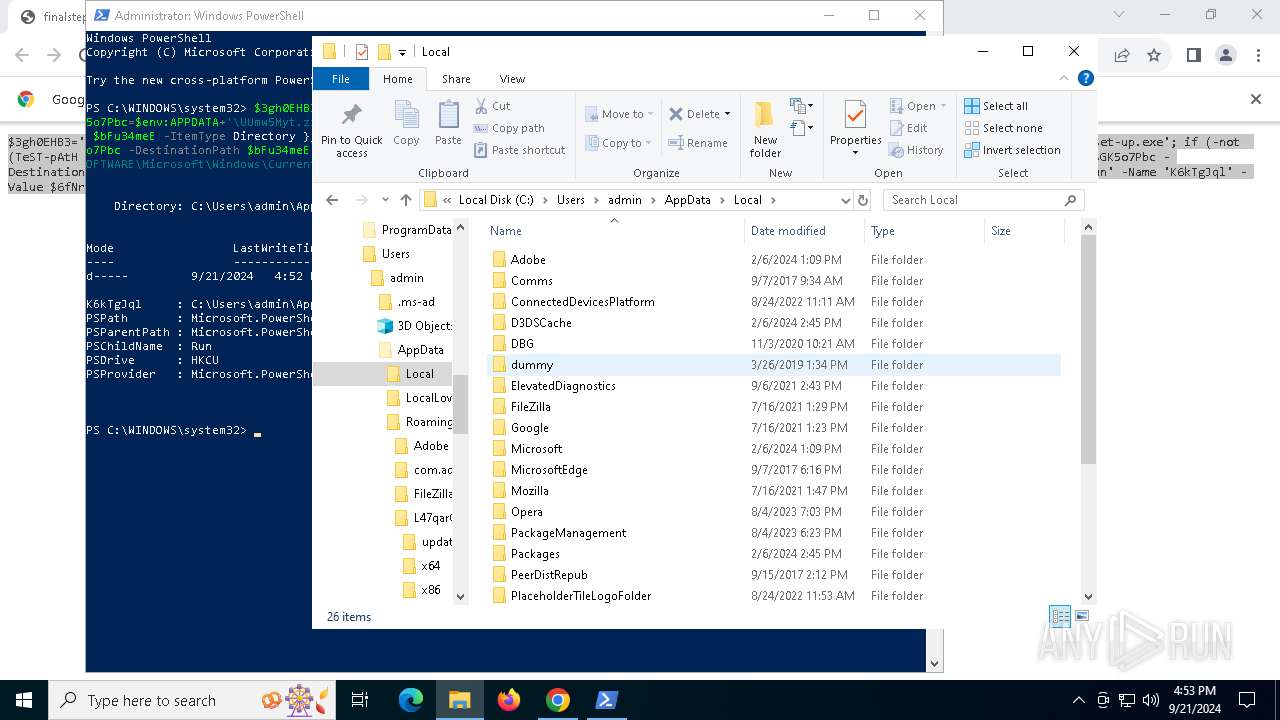Open PowerShell from the taskbar
The width and height of the screenshot is (1280, 720).
(607, 700)
